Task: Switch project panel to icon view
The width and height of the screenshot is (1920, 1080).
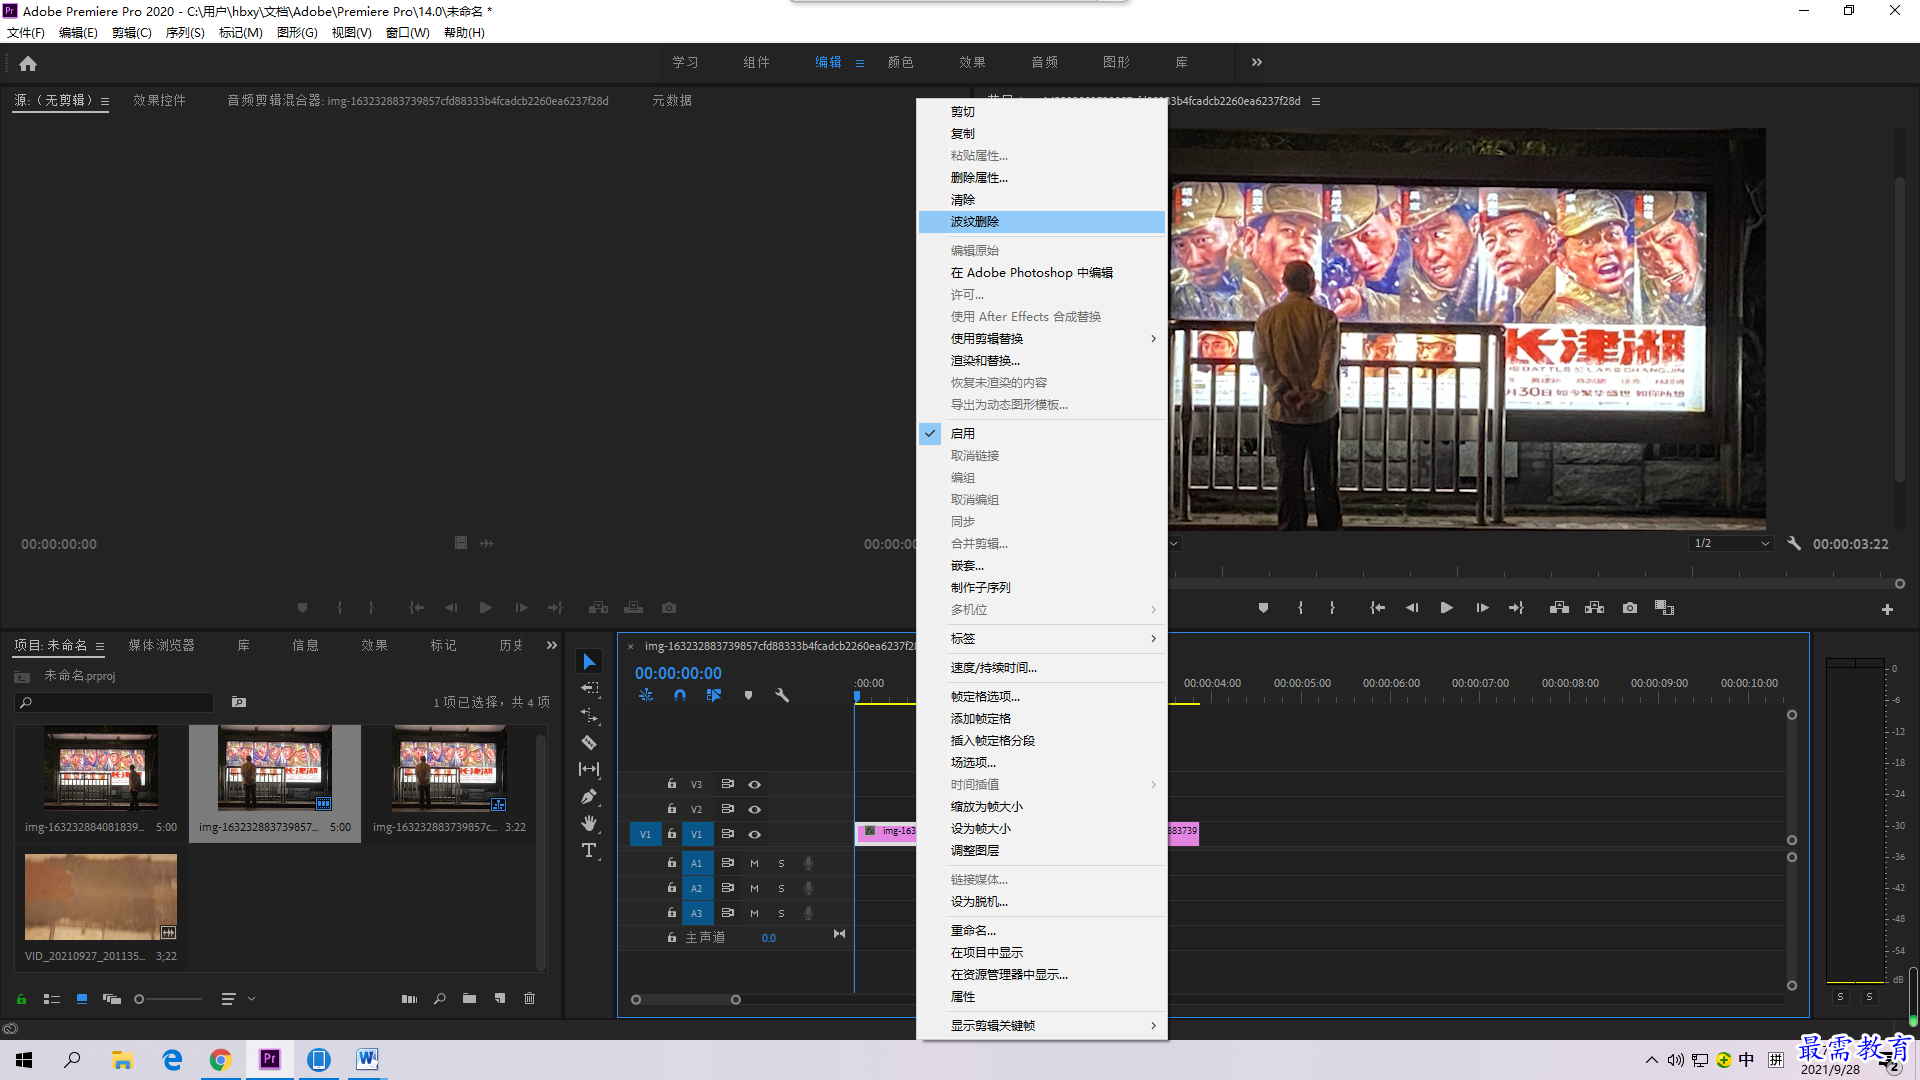Action: [x=82, y=998]
